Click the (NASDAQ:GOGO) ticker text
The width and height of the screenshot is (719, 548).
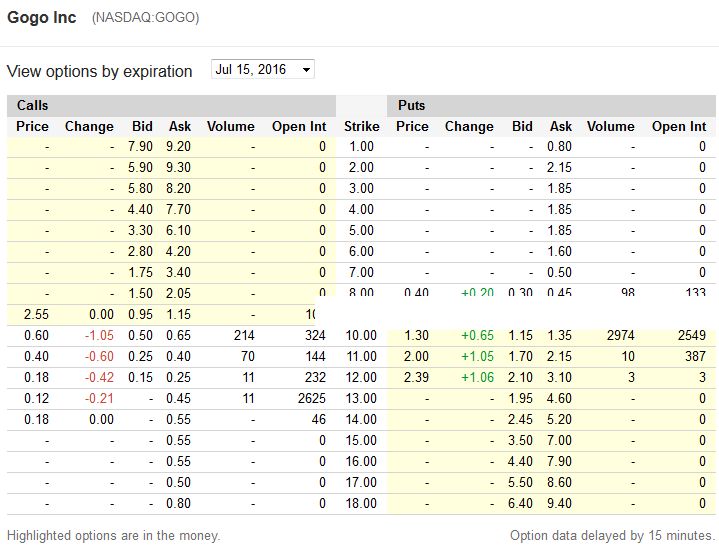point(145,18)
